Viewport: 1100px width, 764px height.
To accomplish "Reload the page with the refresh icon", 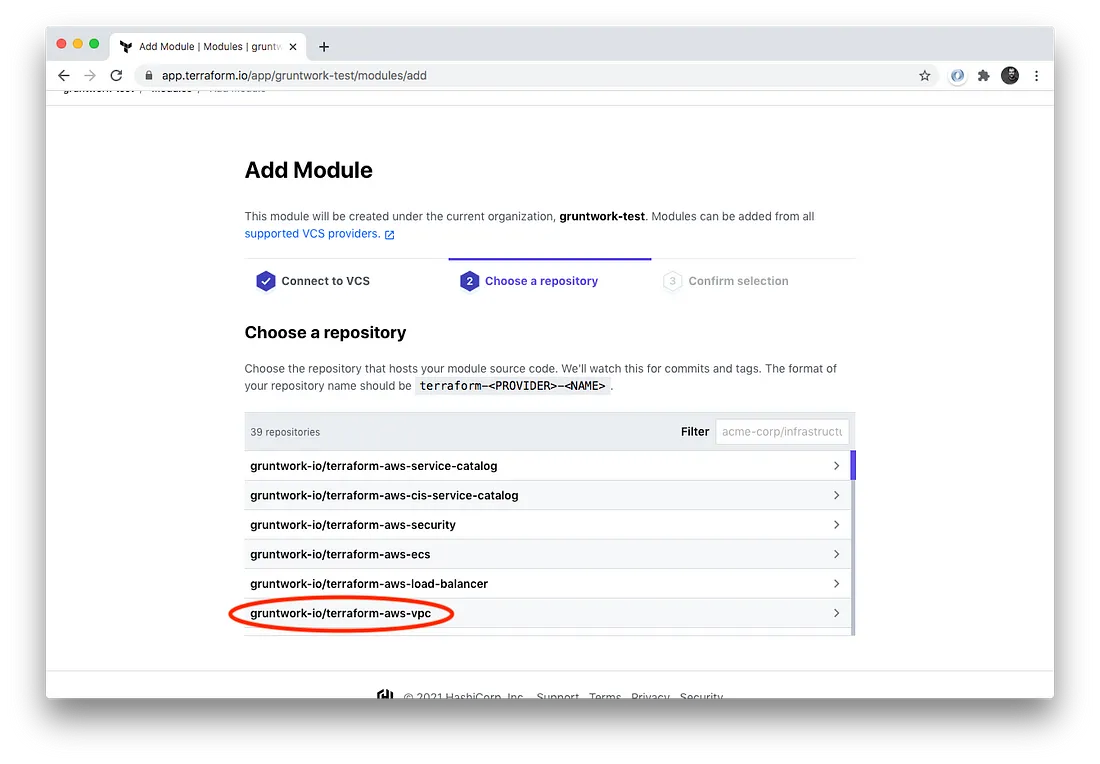I will [x=116, y=75].
